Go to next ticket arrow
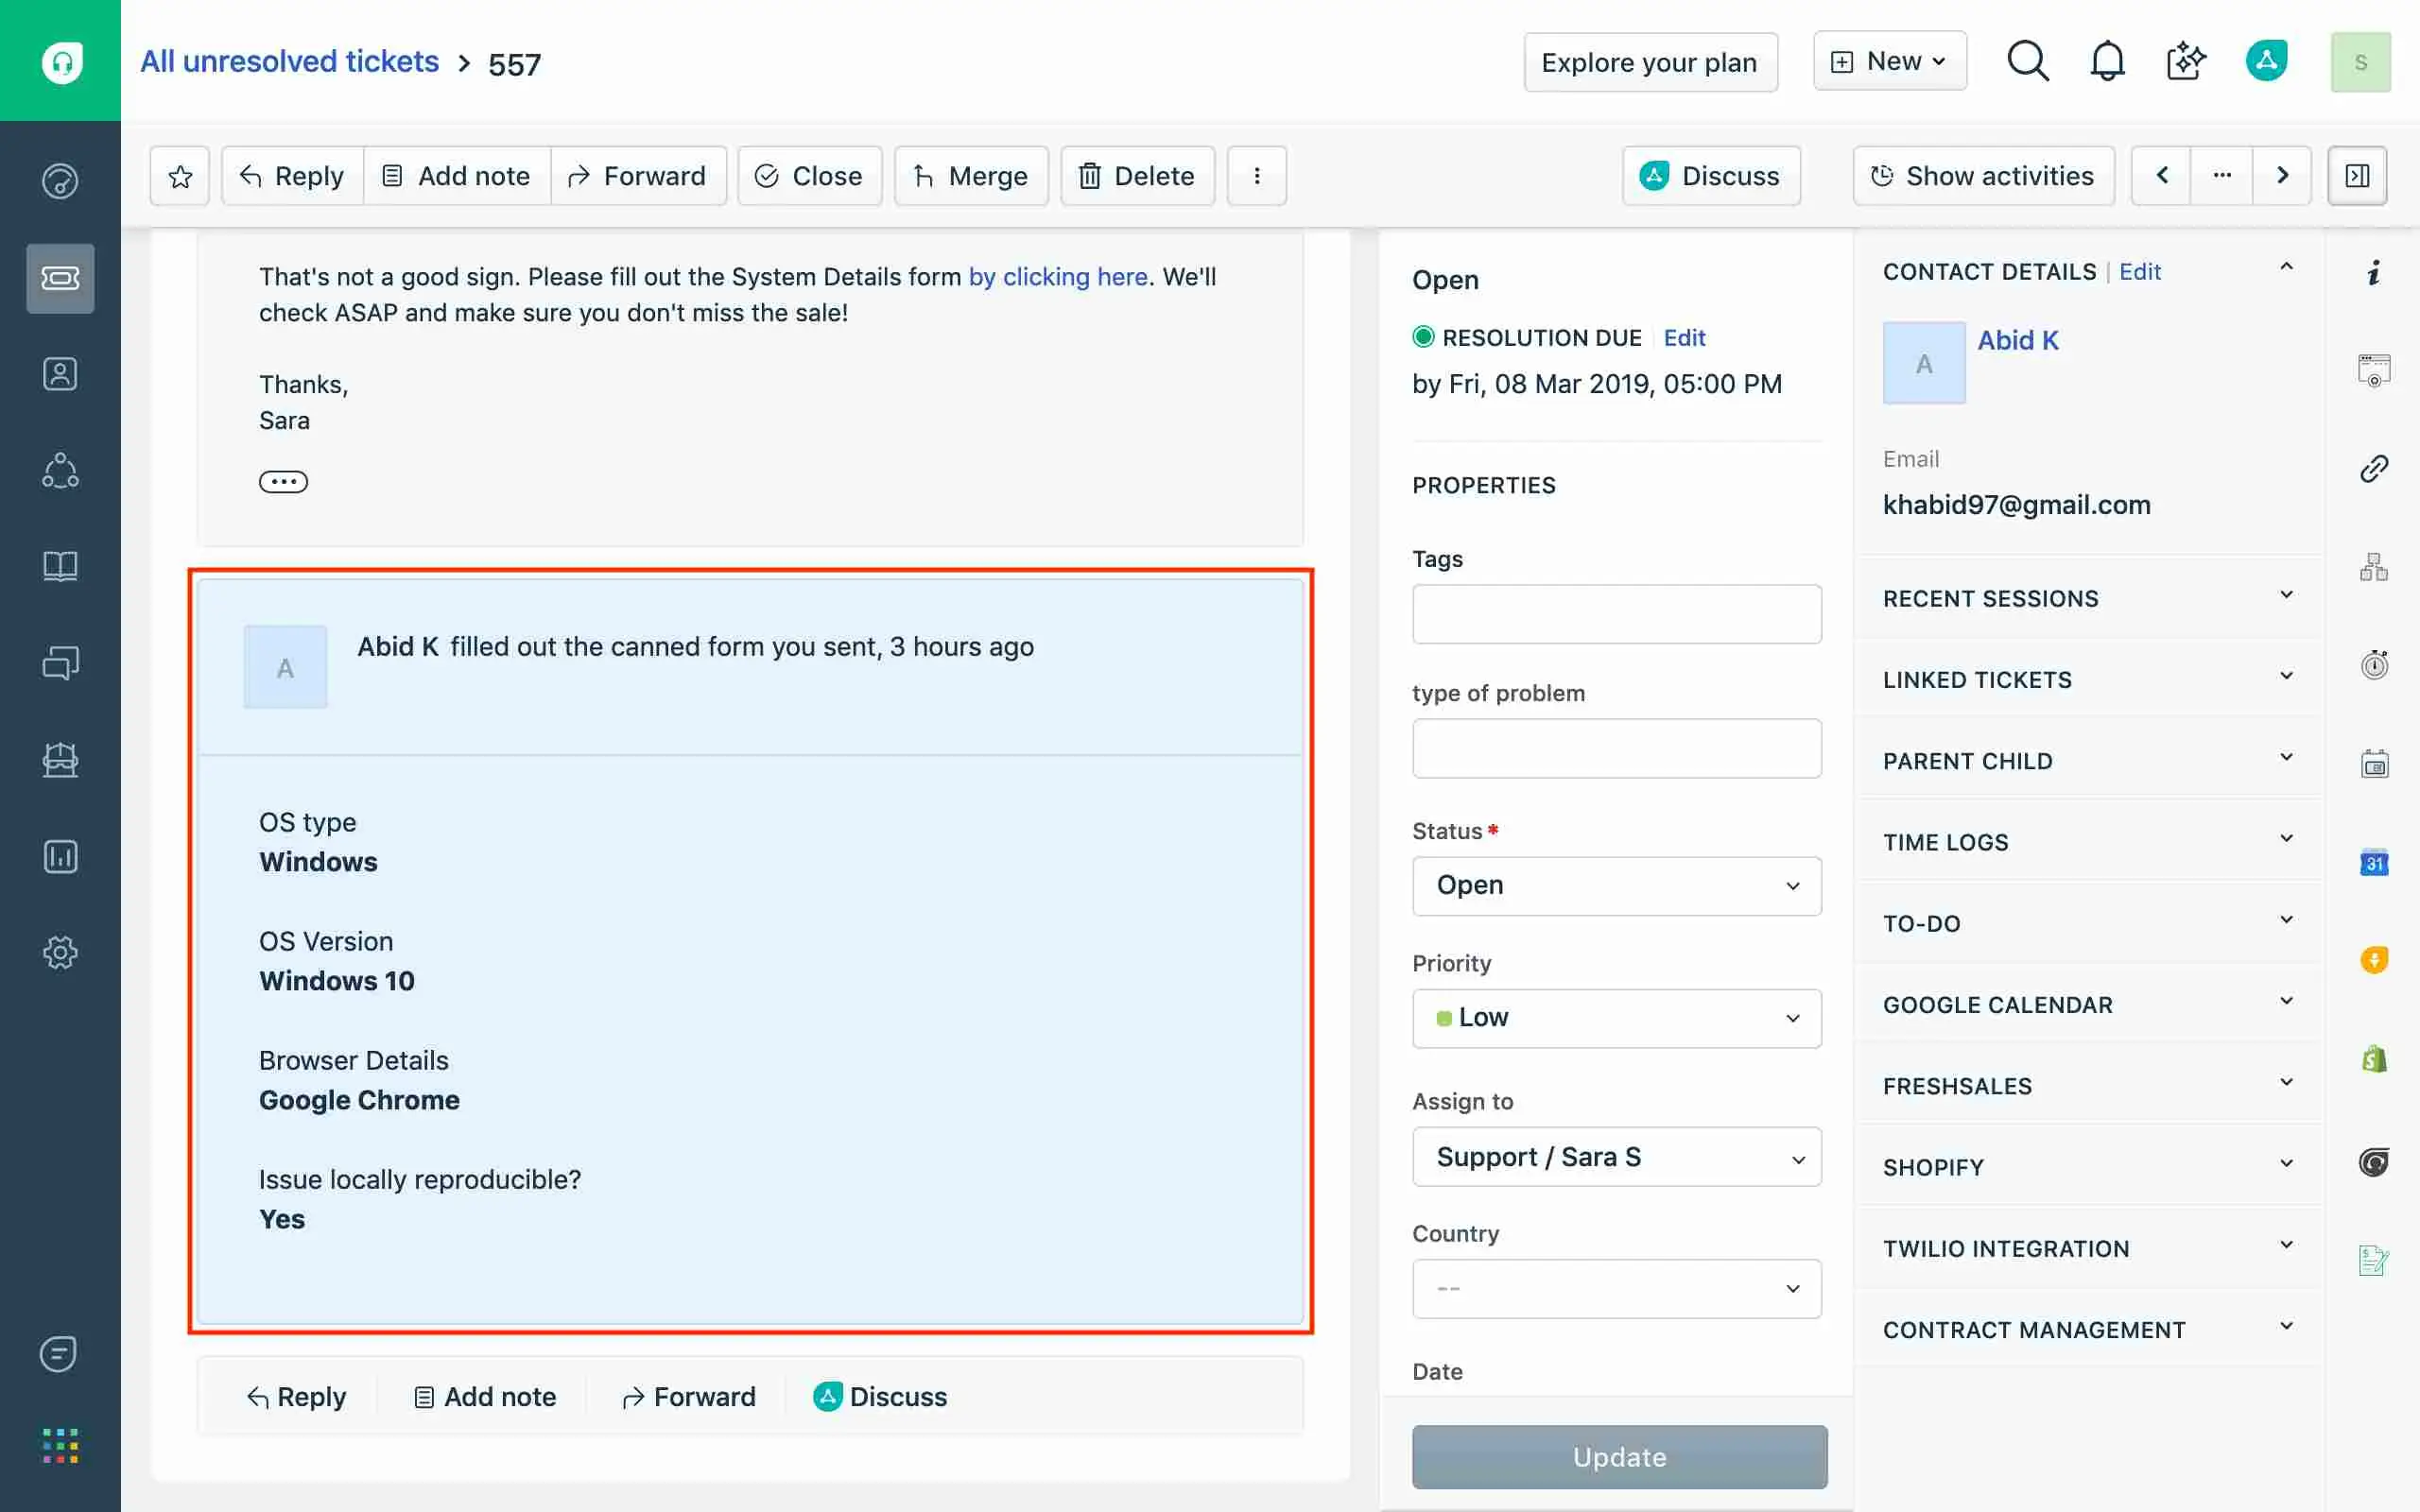Viewport: 2420px width, 1512px height. click(x=2282, y=176)
